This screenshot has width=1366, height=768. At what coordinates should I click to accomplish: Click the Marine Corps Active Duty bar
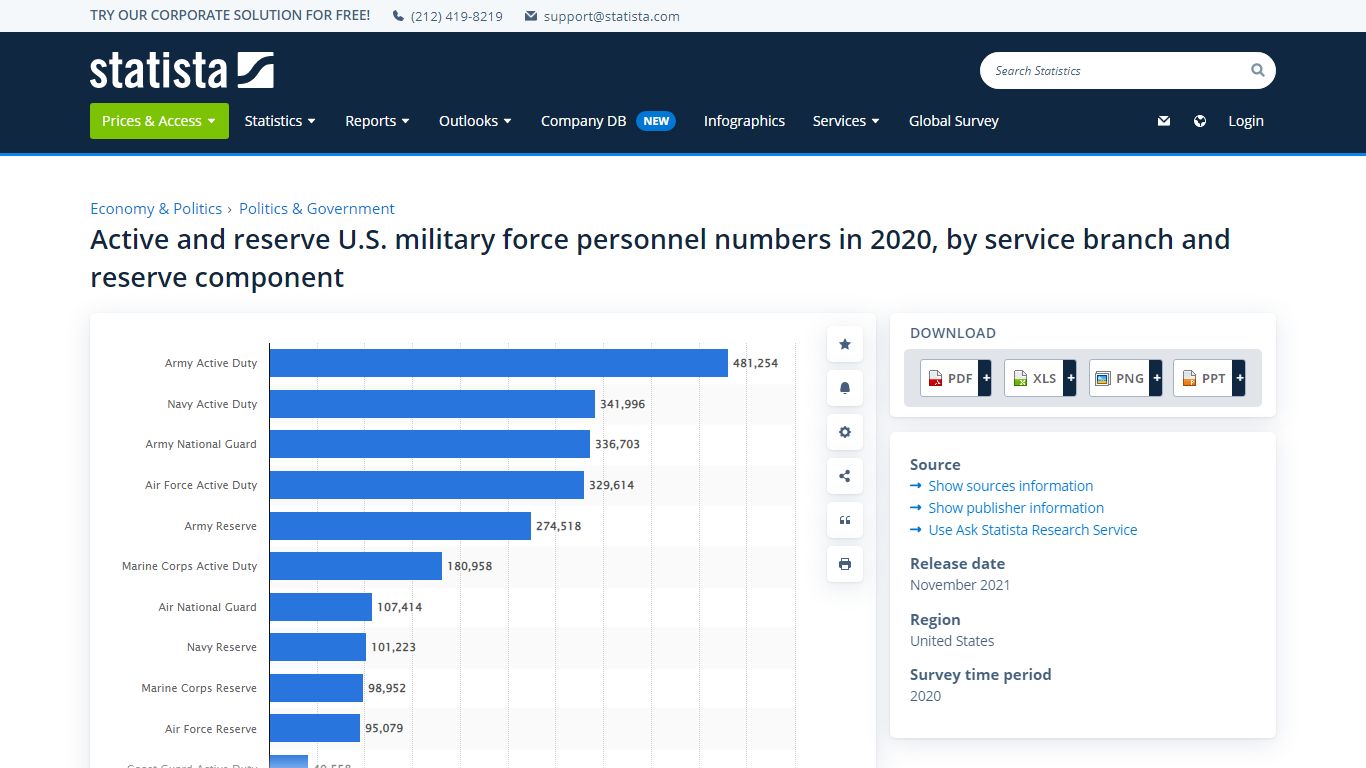click(x=356, y=566)
